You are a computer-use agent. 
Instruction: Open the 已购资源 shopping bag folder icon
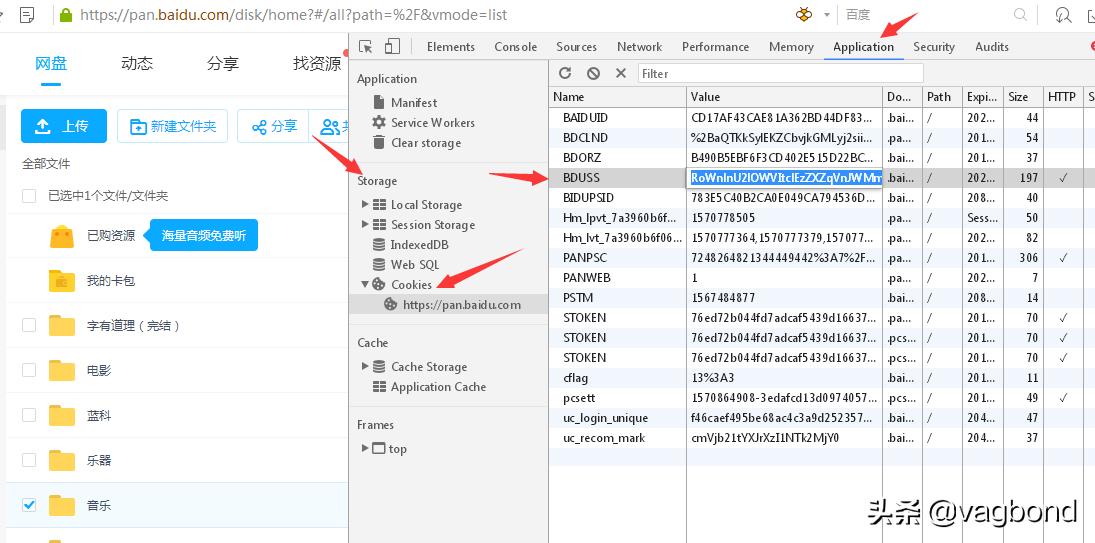pos(61,236)
